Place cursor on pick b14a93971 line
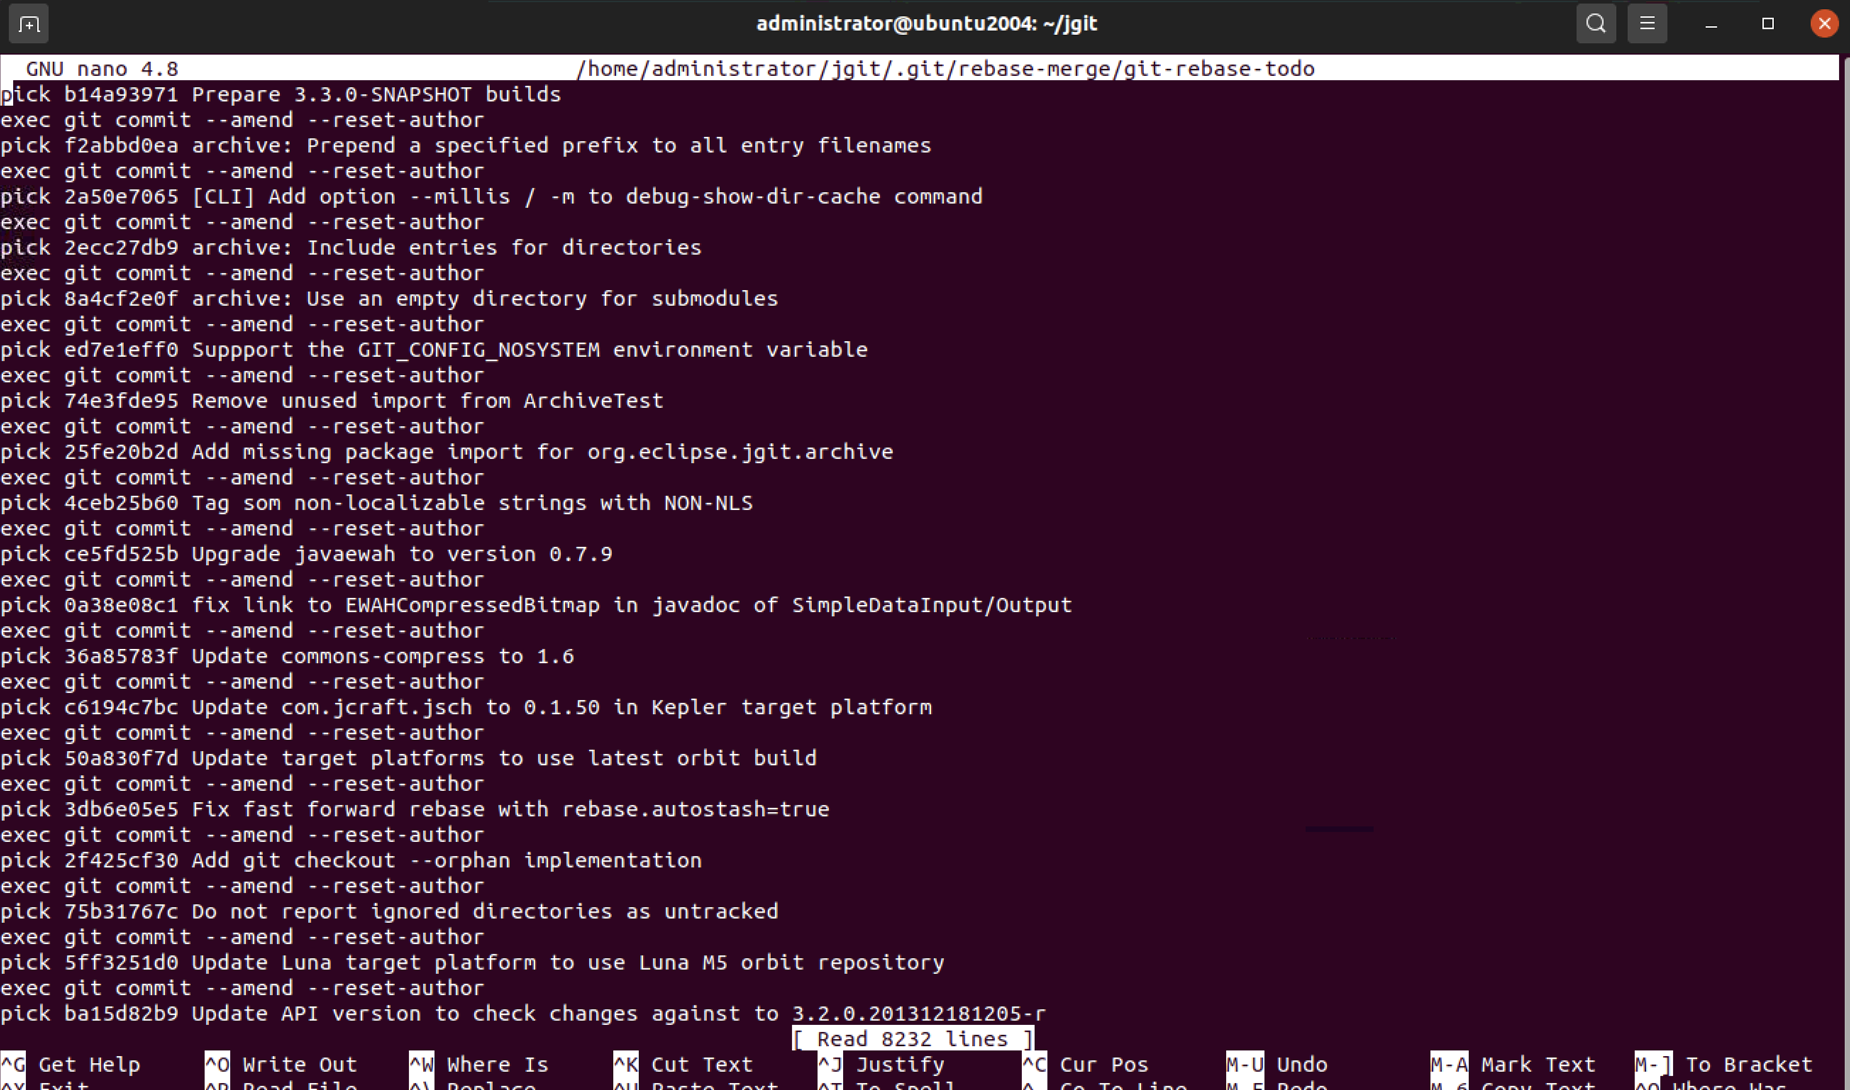This screenshot has height=1090, width=1850. coord(281,94)
